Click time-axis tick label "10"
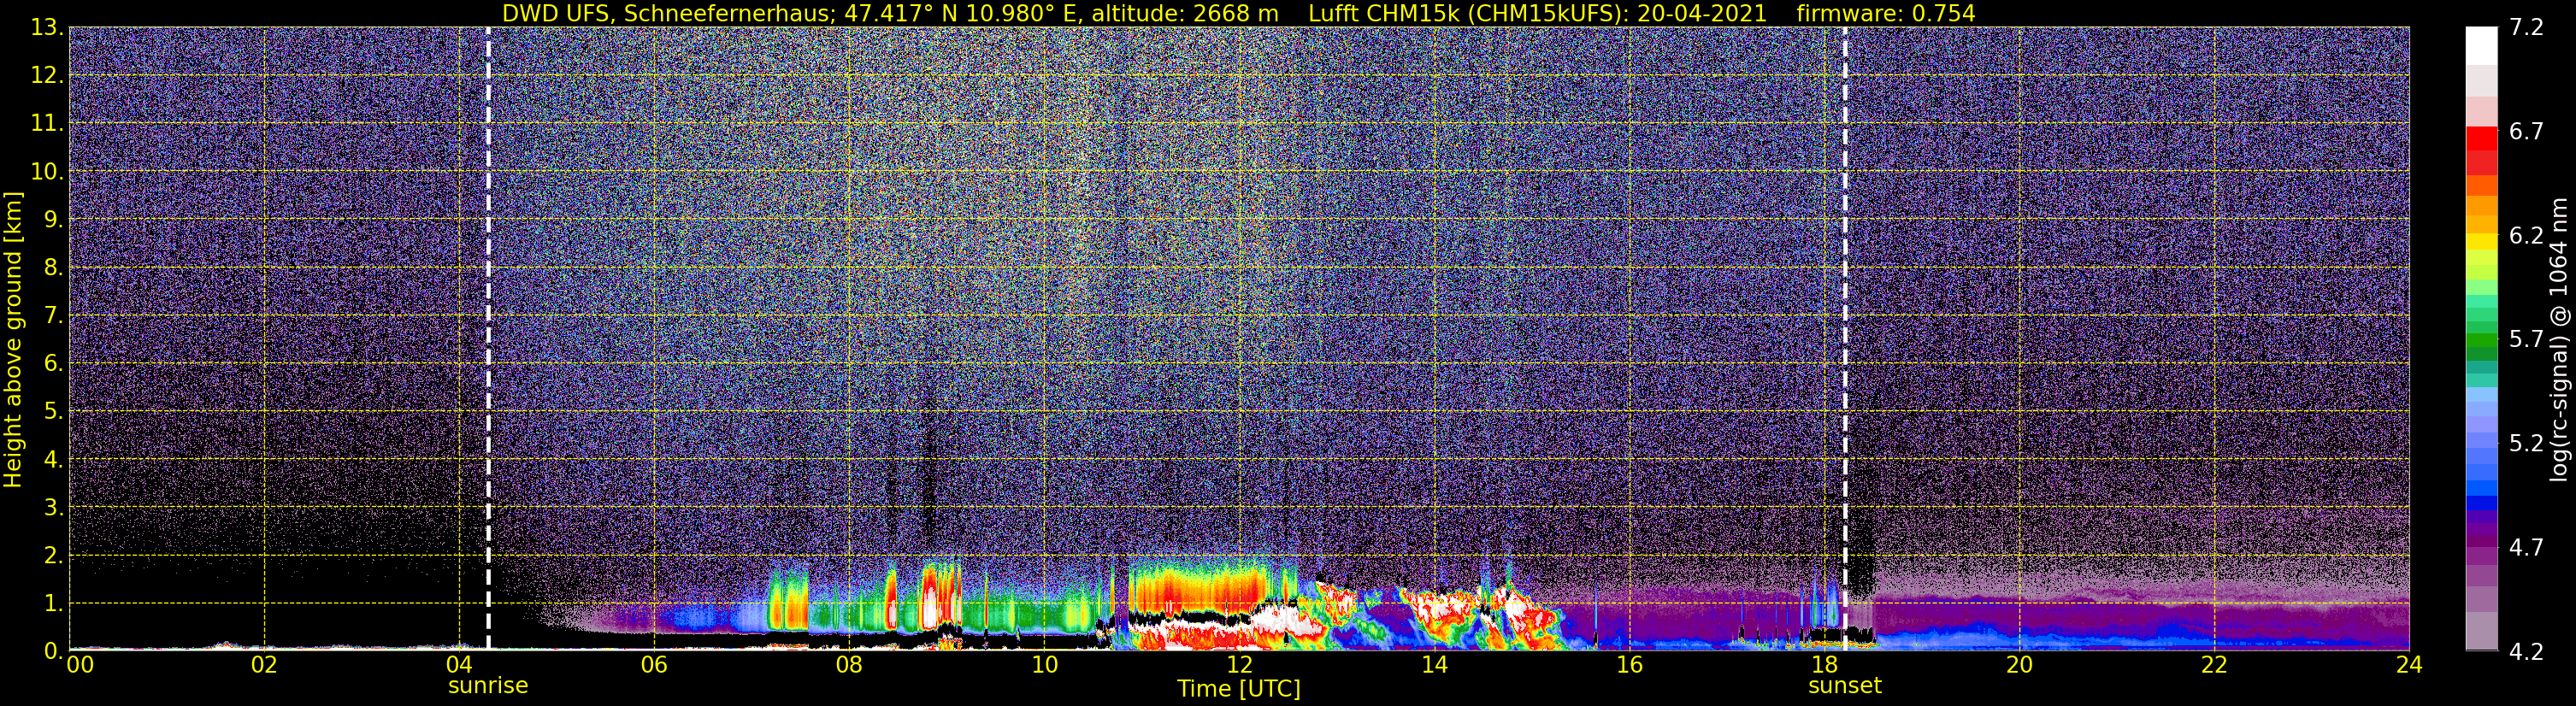The width and height of the screenshot is (2576, 706). pos(1044,666)
